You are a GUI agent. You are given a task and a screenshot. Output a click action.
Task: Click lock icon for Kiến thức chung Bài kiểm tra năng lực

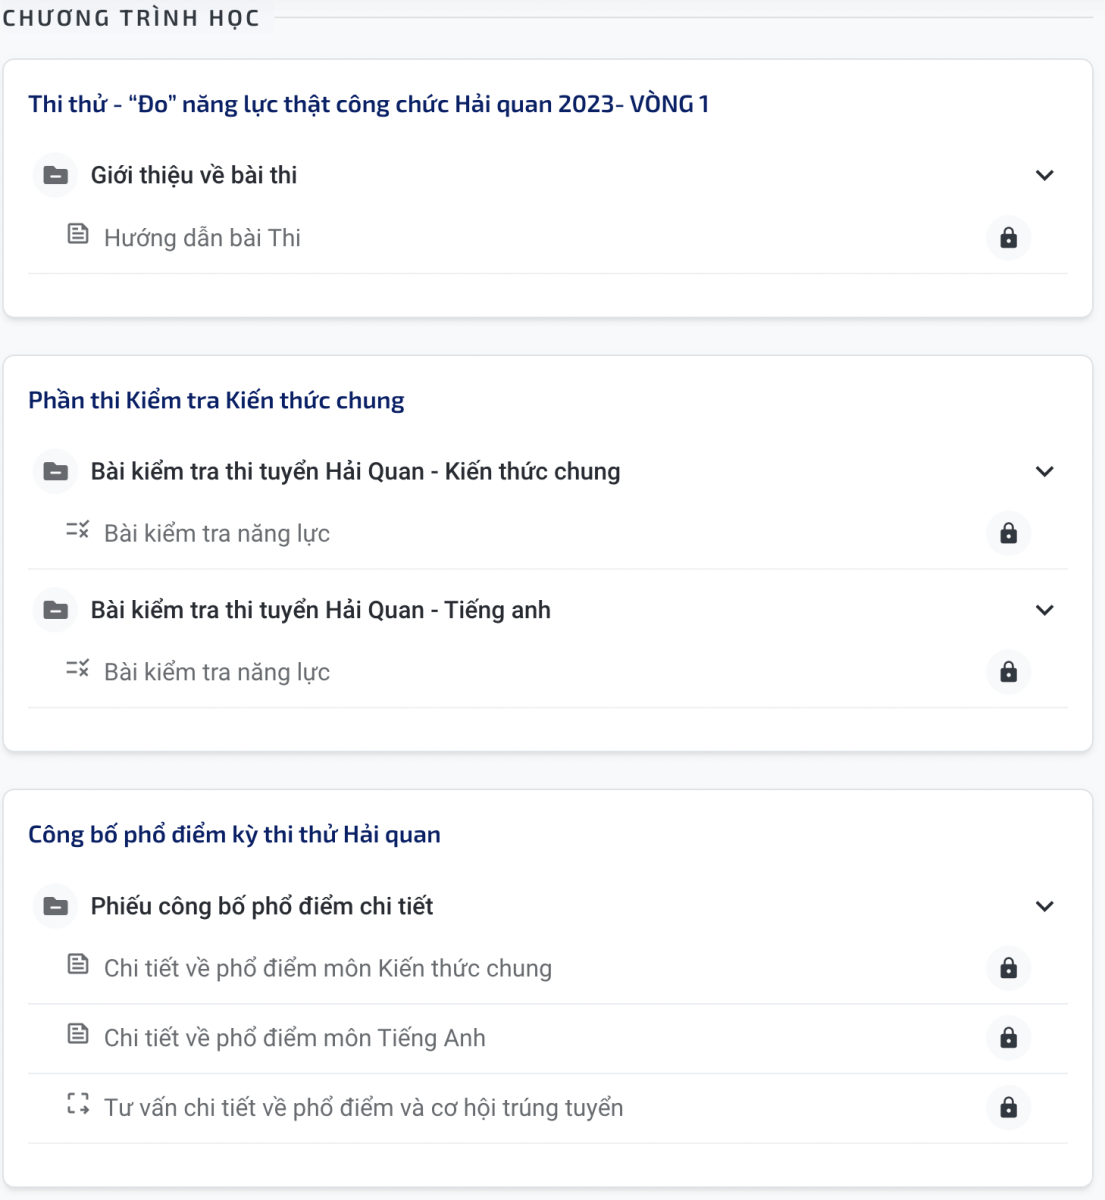1008,533
